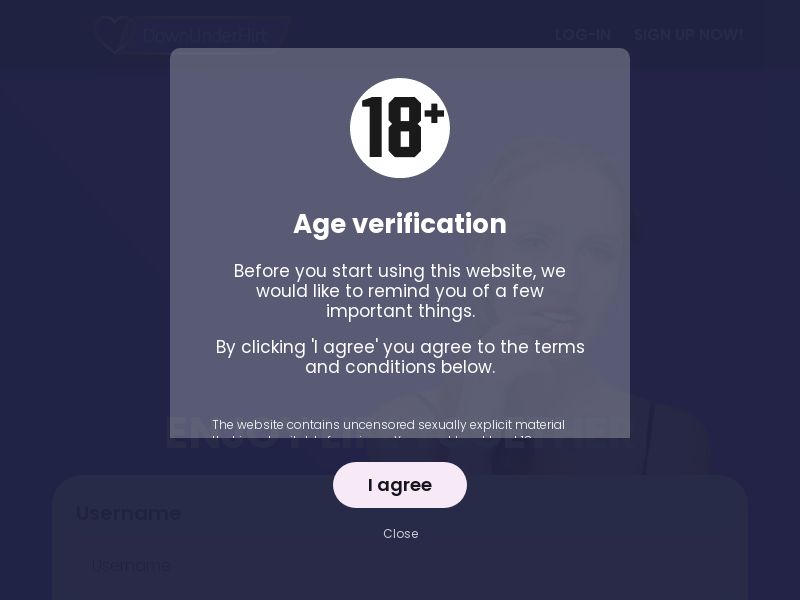Click the 18+ age badge icon
The width and height of the screenshot is (800, 600).
pyautogui.click(x=400, y=128)
